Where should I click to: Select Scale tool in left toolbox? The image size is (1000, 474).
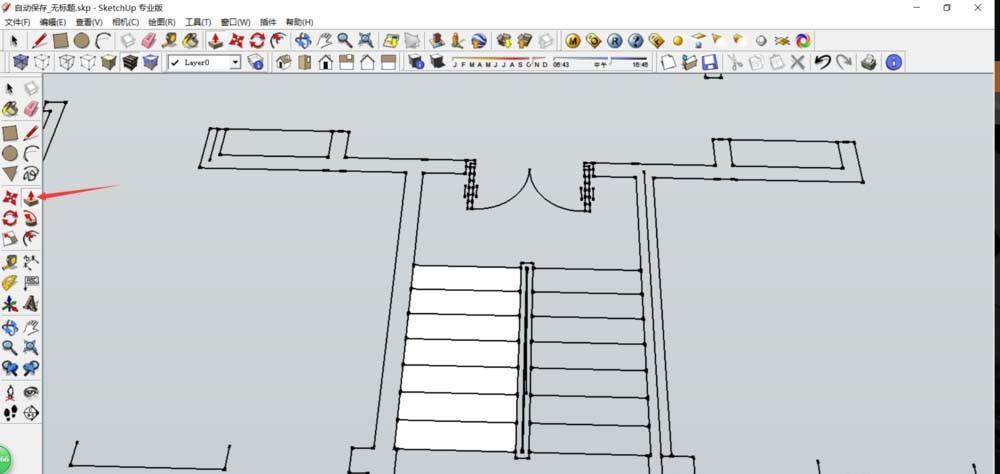10,239
